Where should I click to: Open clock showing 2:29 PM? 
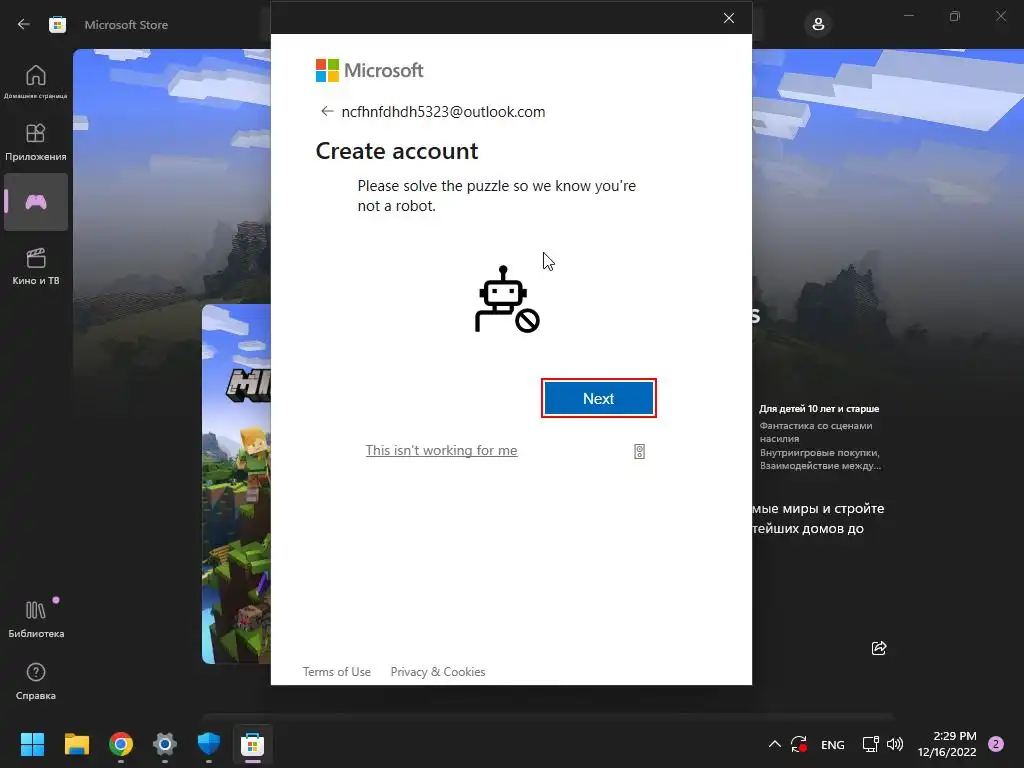click(947, 744)
